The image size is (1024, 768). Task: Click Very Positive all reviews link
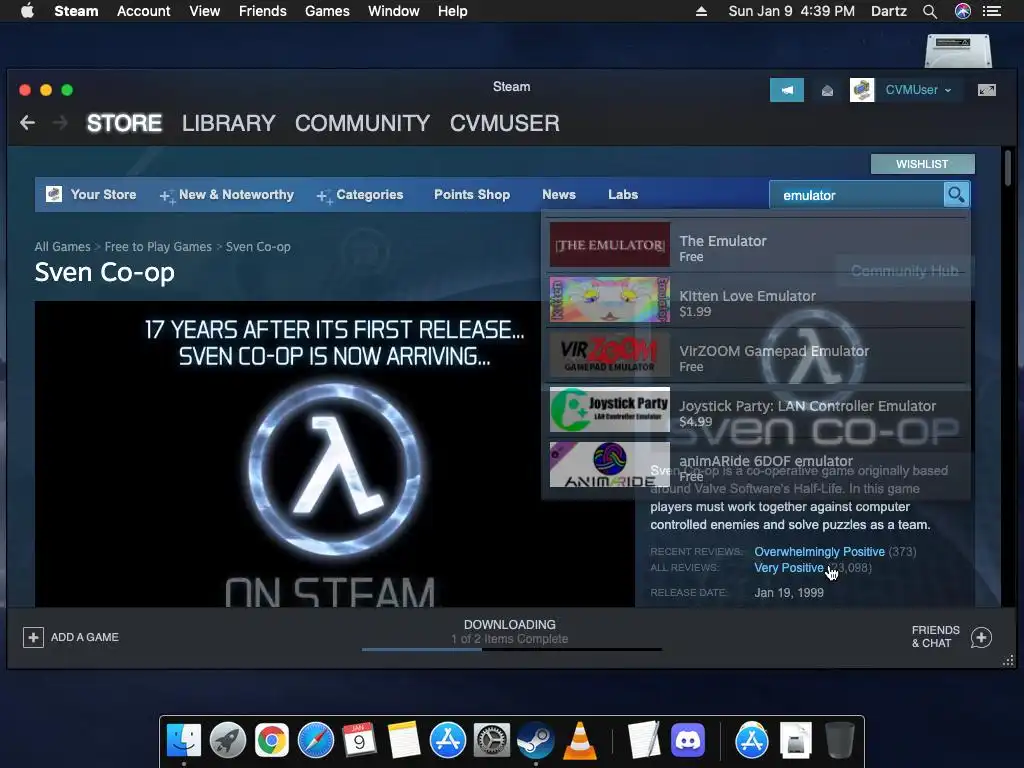[789, 568]
